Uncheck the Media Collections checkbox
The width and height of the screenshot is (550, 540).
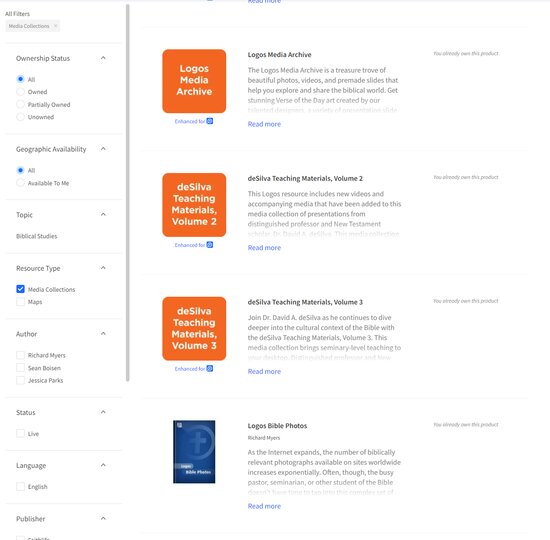(20, 289)
